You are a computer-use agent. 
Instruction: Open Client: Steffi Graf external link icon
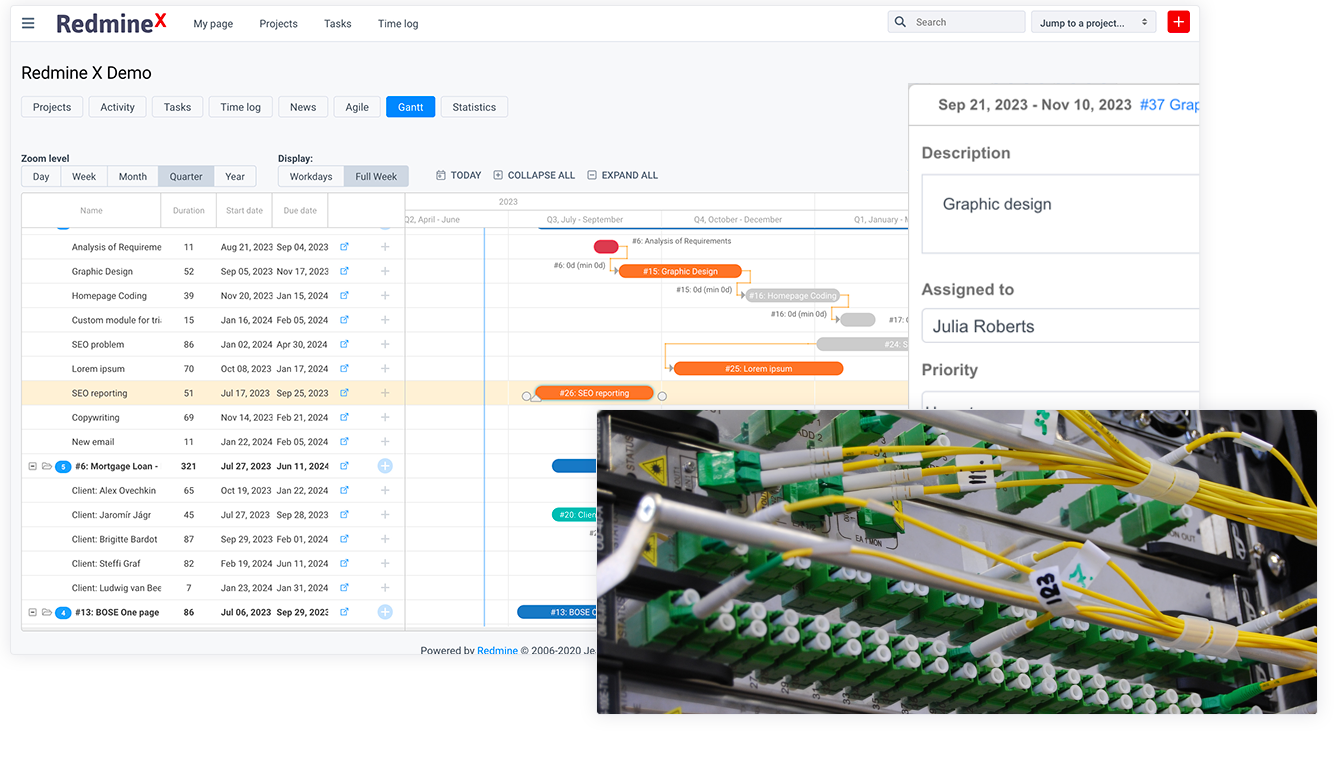click(344, 563)
